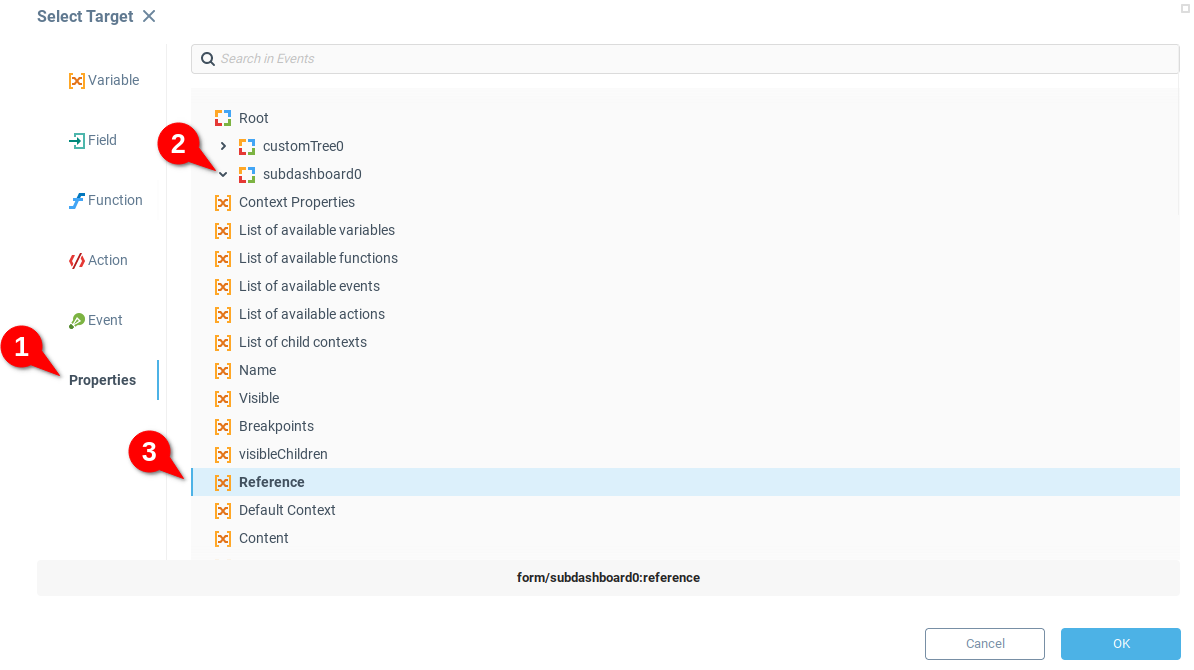The height and width of the screenshot is (670, 1194).
Task: Open the Event category icon
Action: [77, 321]
